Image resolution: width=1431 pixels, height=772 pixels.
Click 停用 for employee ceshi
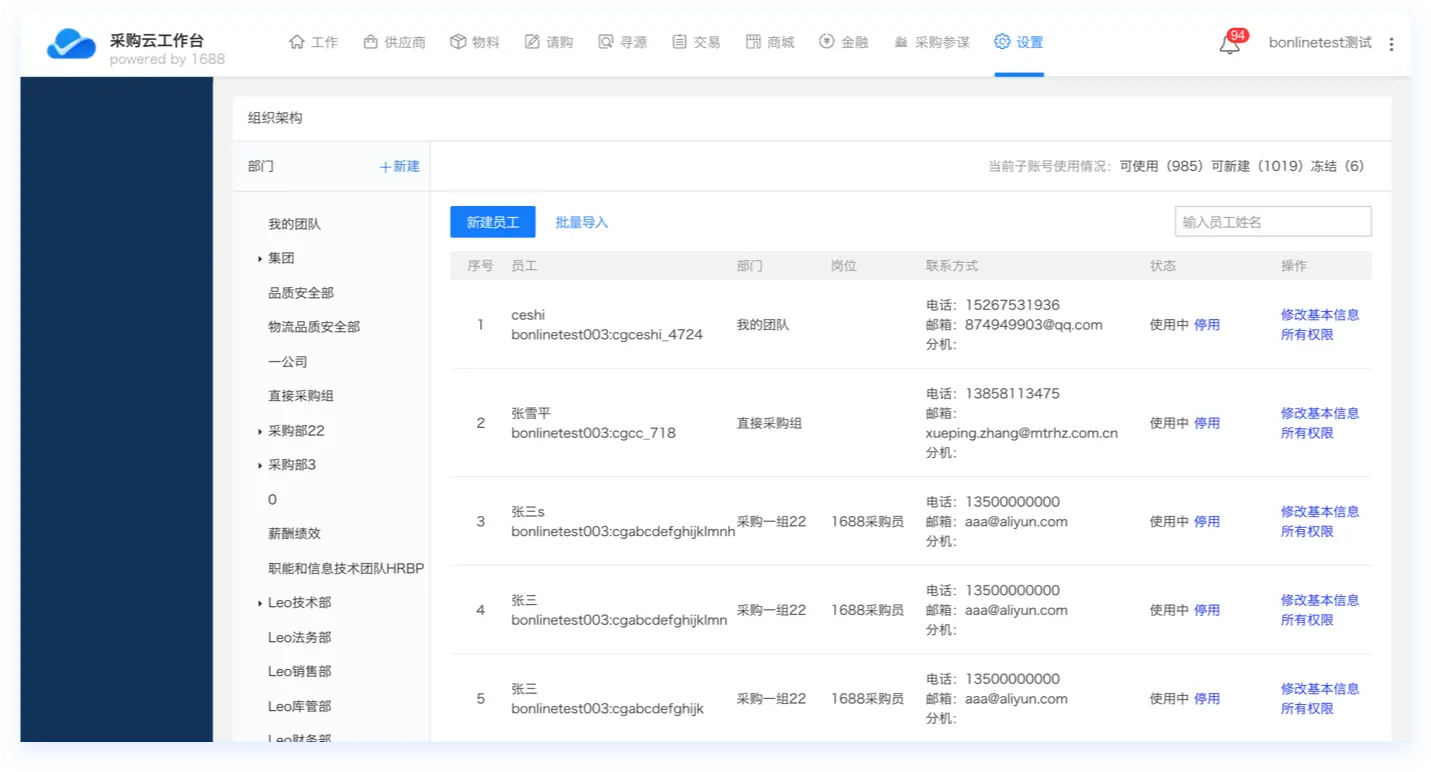point(1207,325)
